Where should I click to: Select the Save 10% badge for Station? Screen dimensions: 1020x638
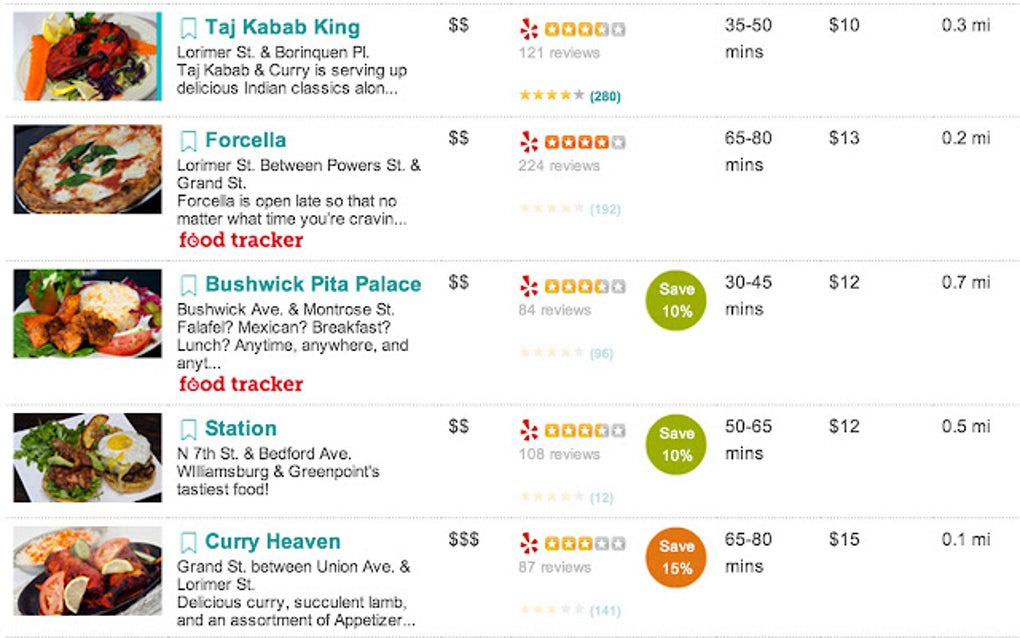676,444
